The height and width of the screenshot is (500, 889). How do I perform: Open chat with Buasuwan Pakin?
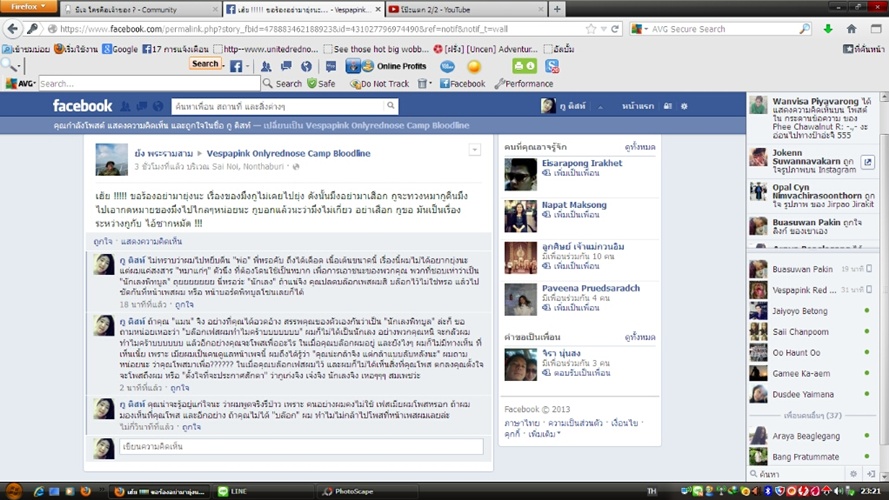pos(812,269)
